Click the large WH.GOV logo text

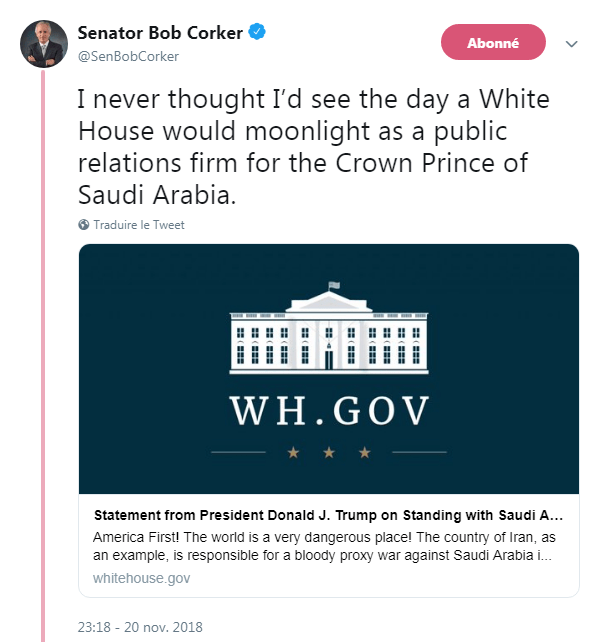(x=329, y=410)
